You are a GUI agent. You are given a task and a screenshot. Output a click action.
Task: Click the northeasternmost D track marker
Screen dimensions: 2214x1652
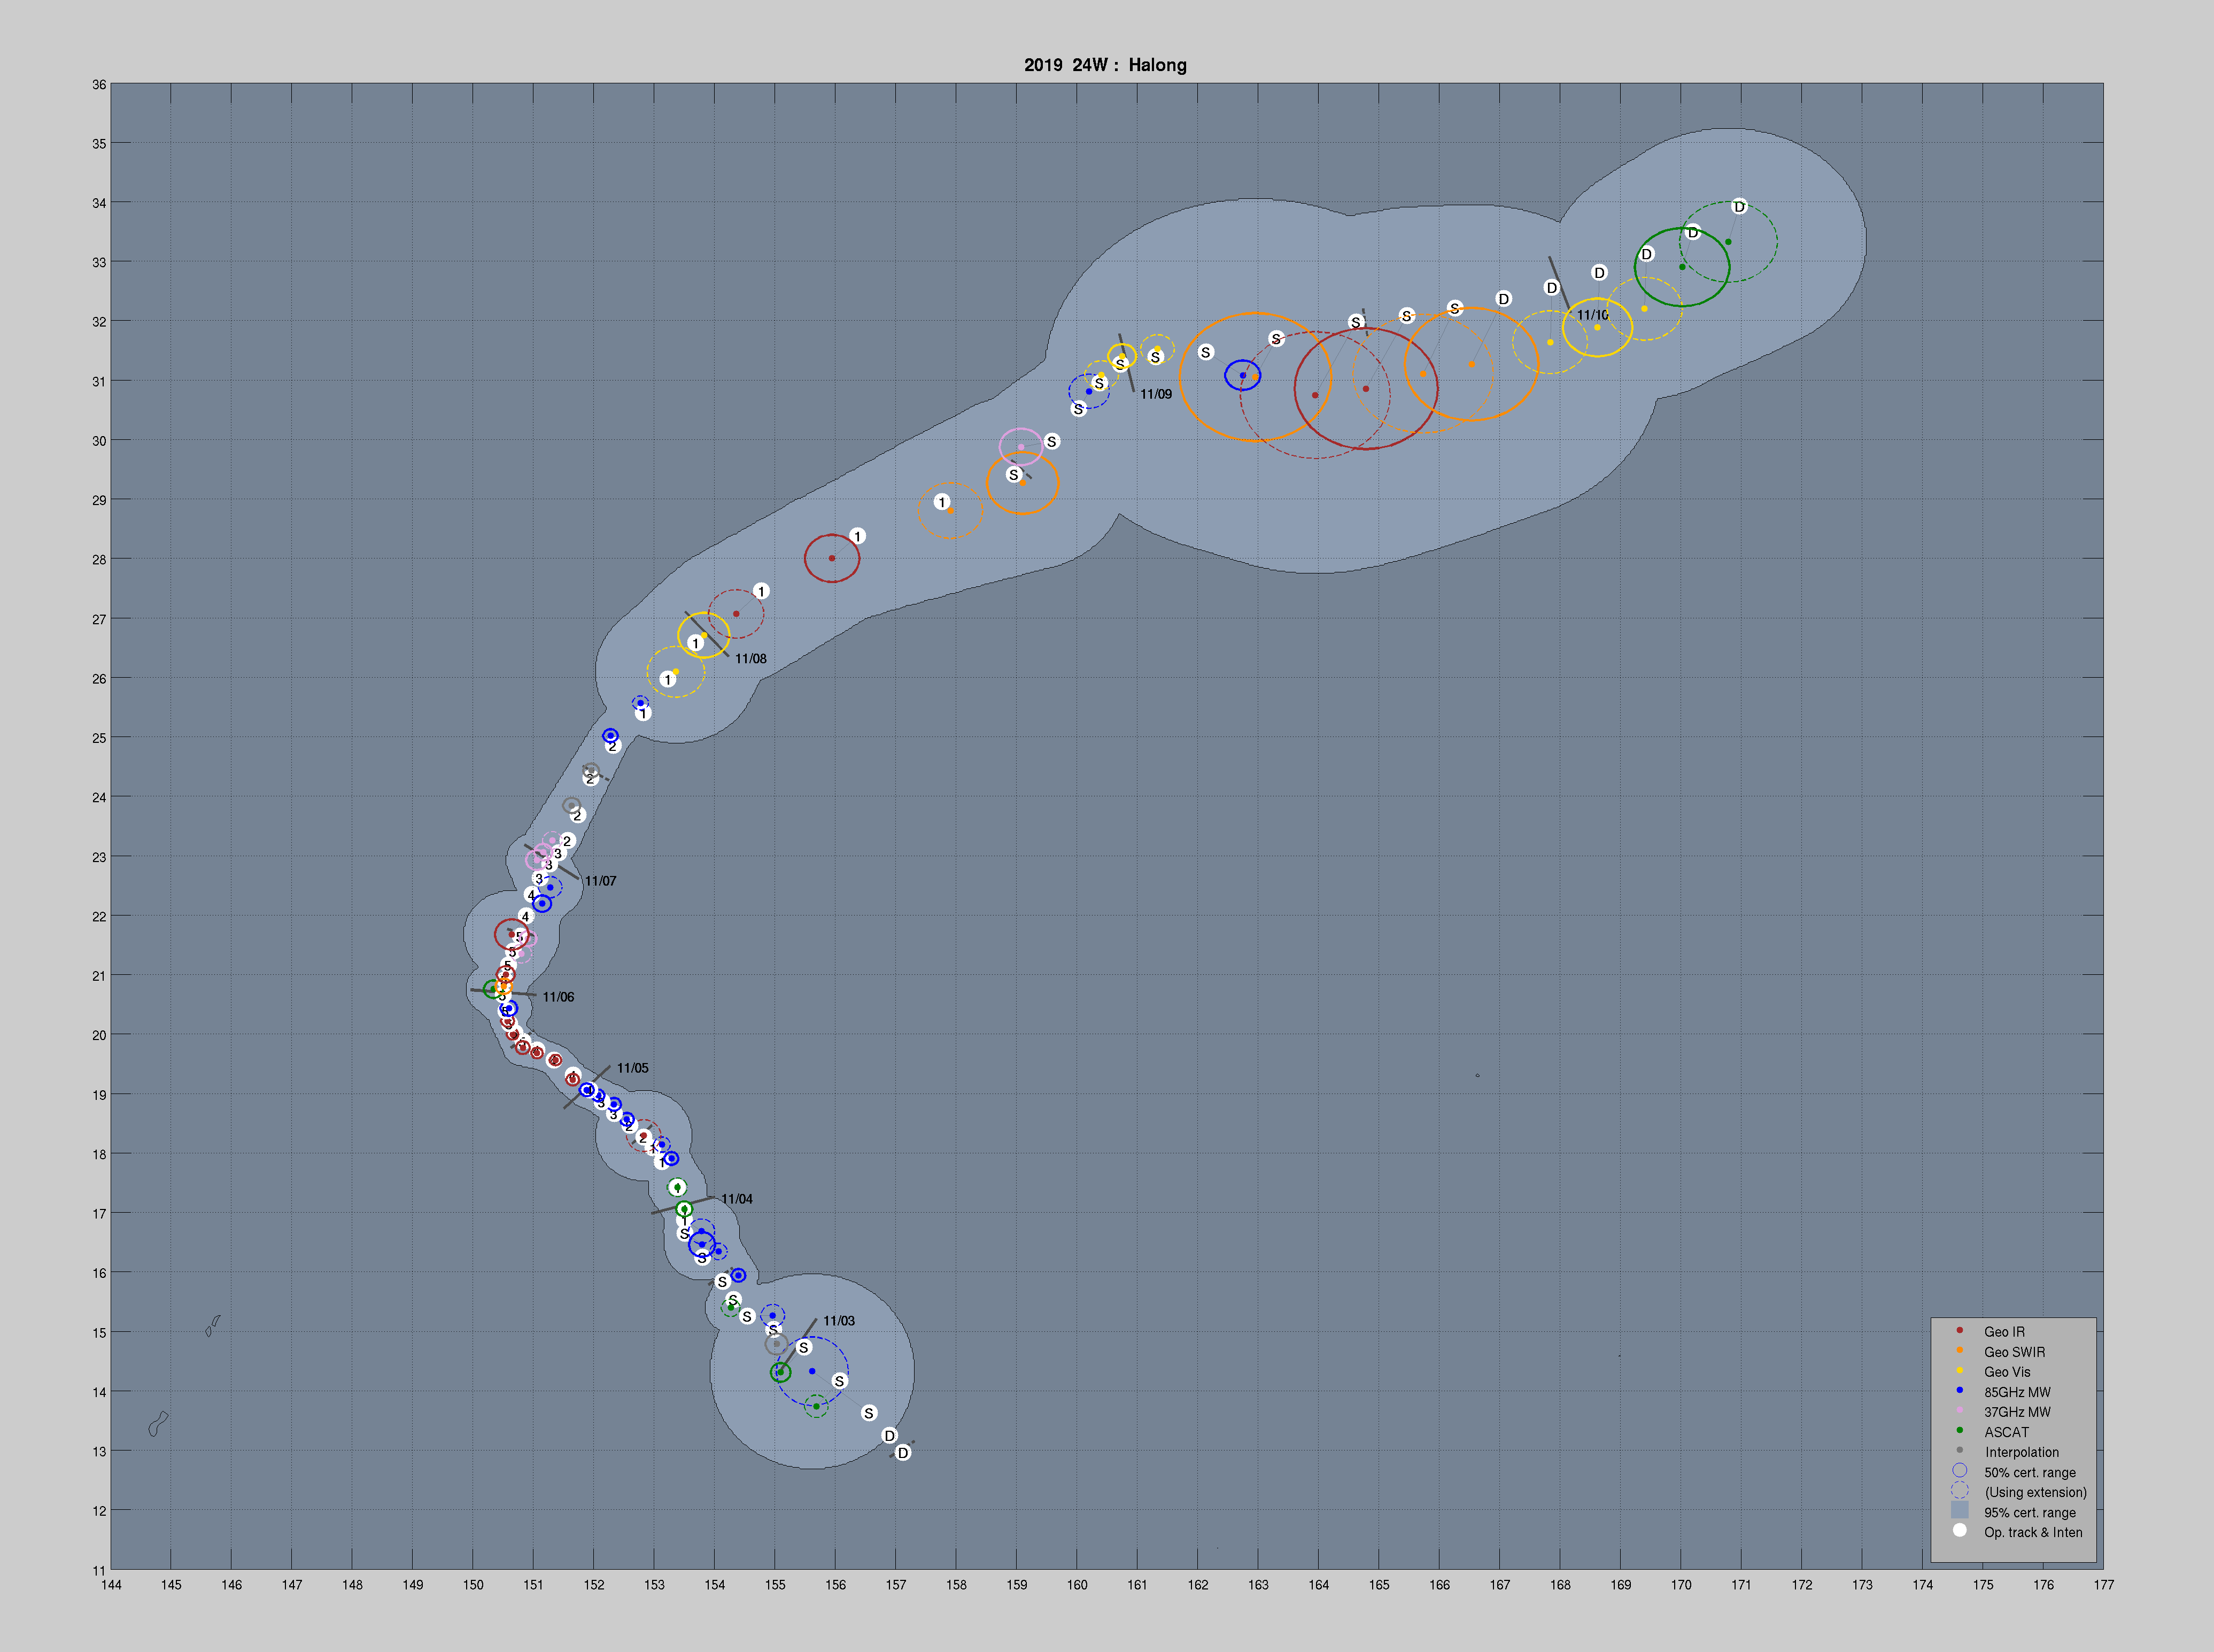coord(1739,207)
